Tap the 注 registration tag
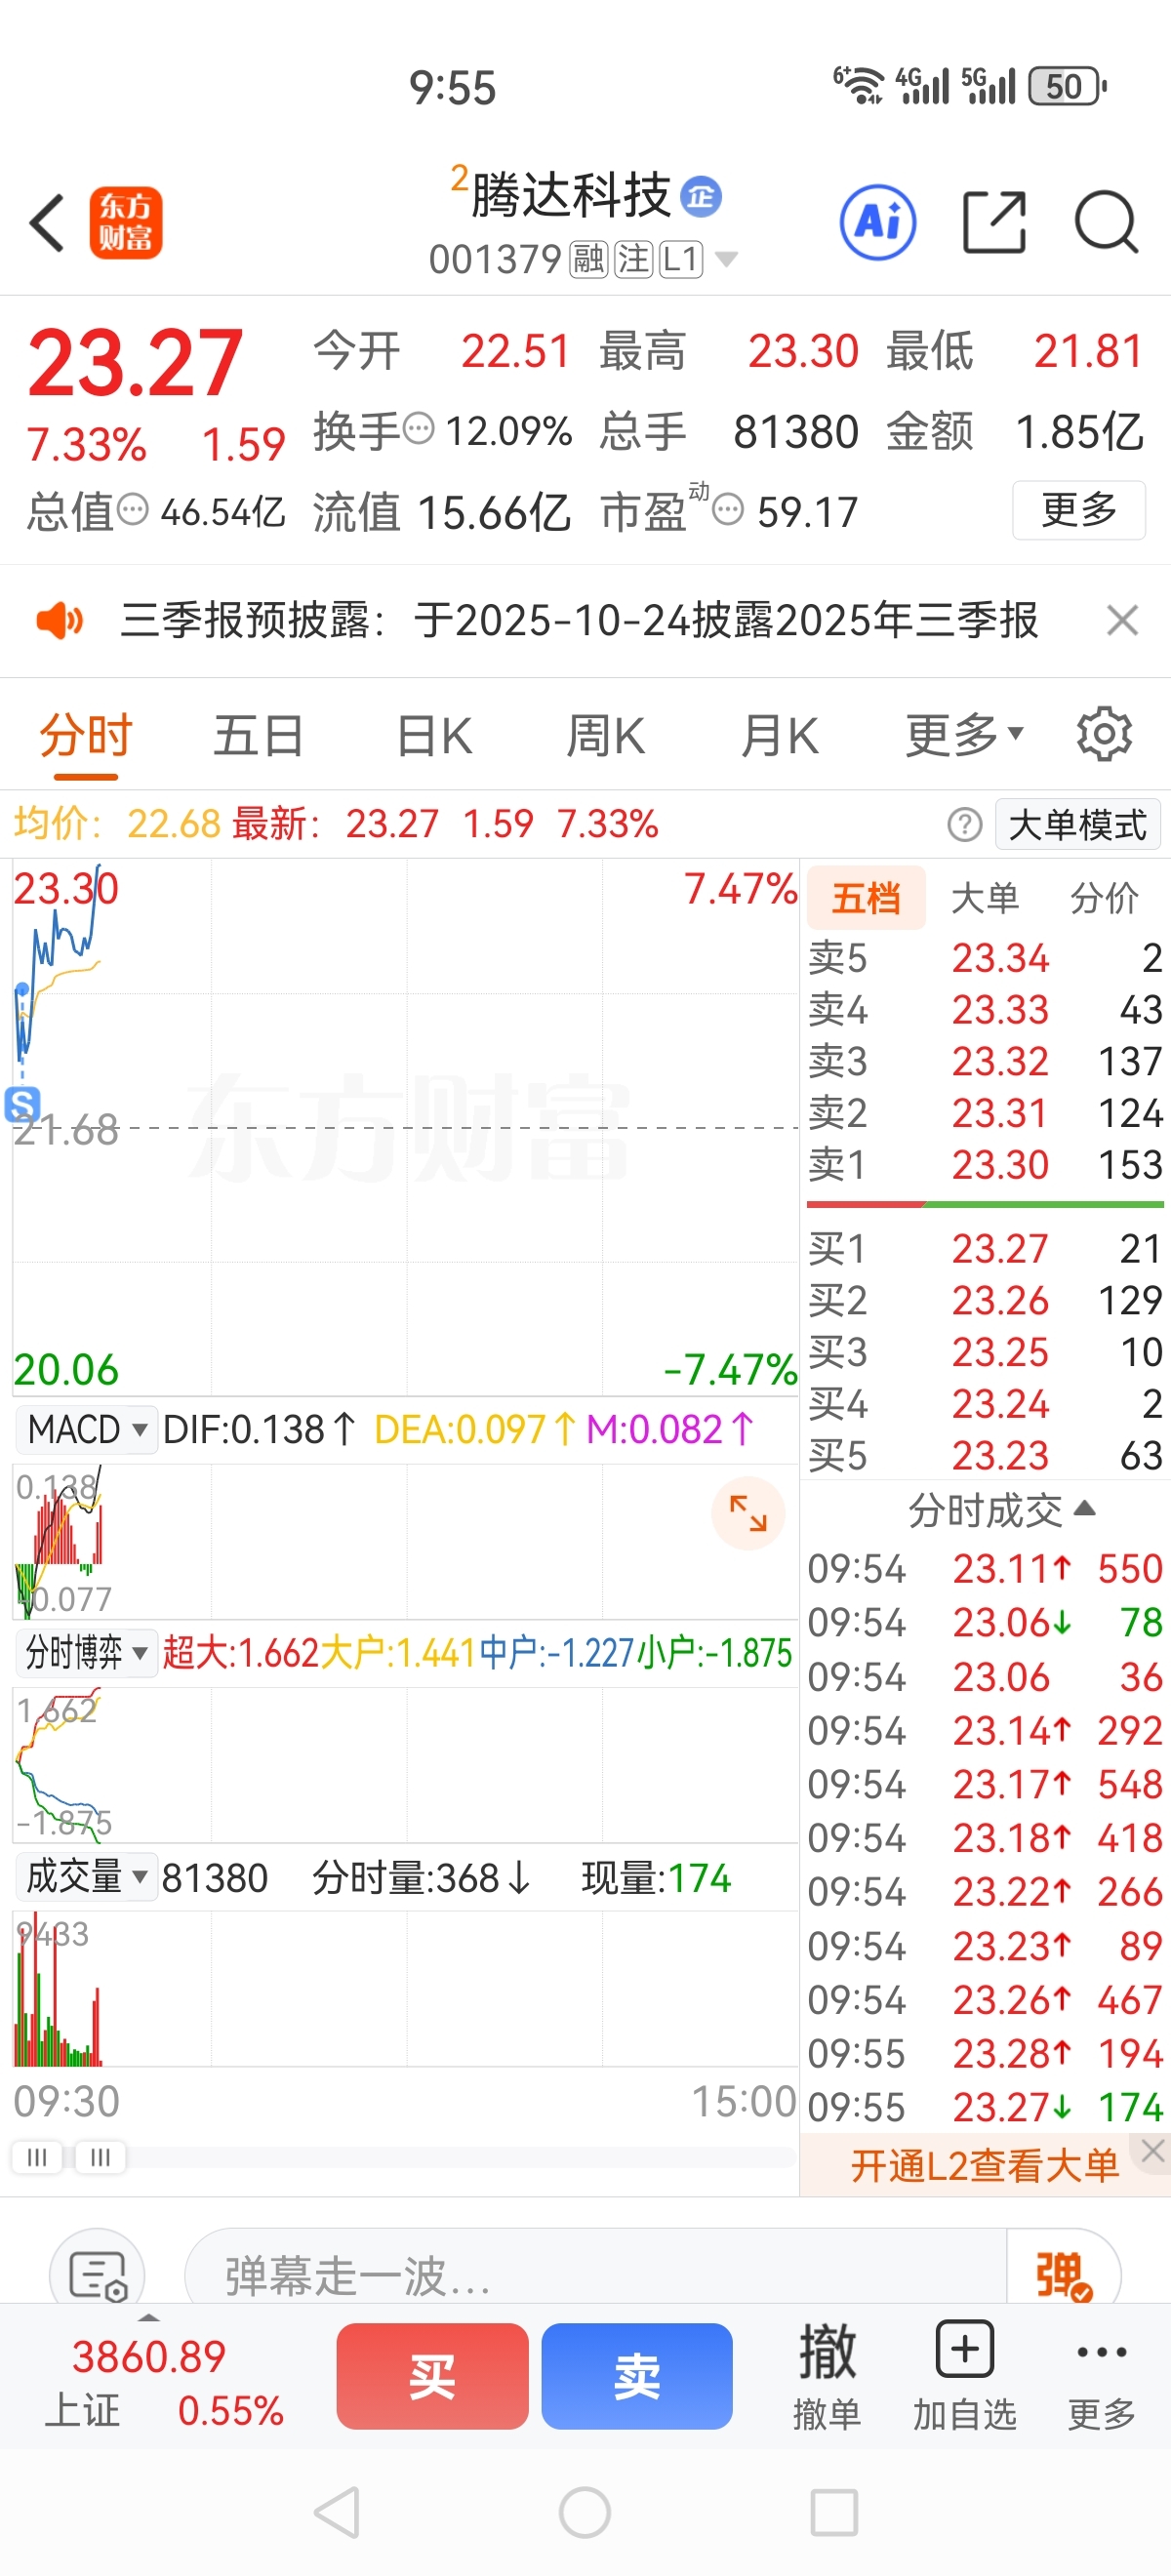Viewport: 1171px width, 2576px height. pyautogui.click(x=633, y=259)
